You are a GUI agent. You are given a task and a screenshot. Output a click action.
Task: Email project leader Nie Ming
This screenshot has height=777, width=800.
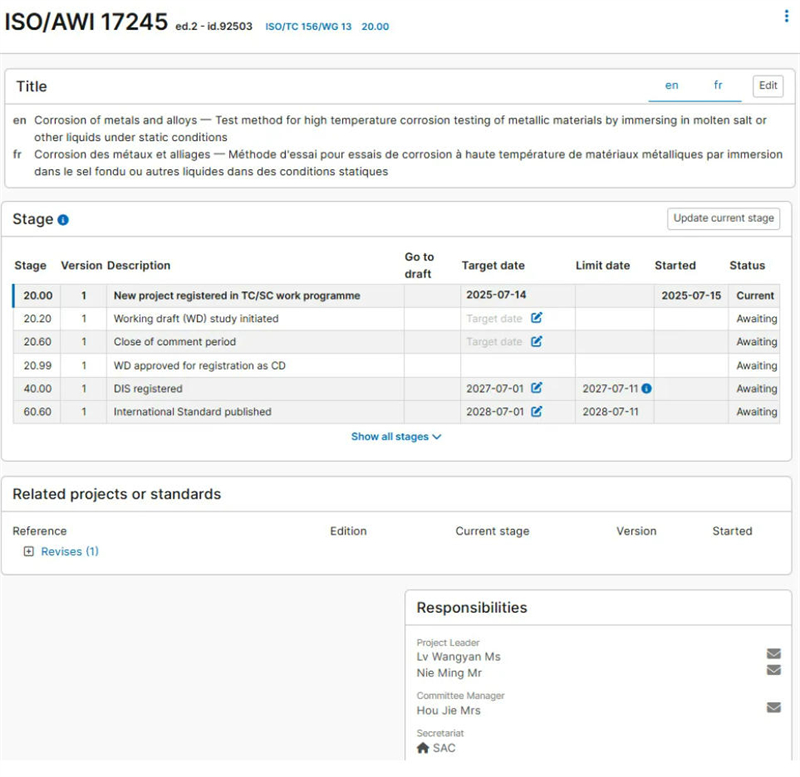pyautogui.click(x=773, y=670)
